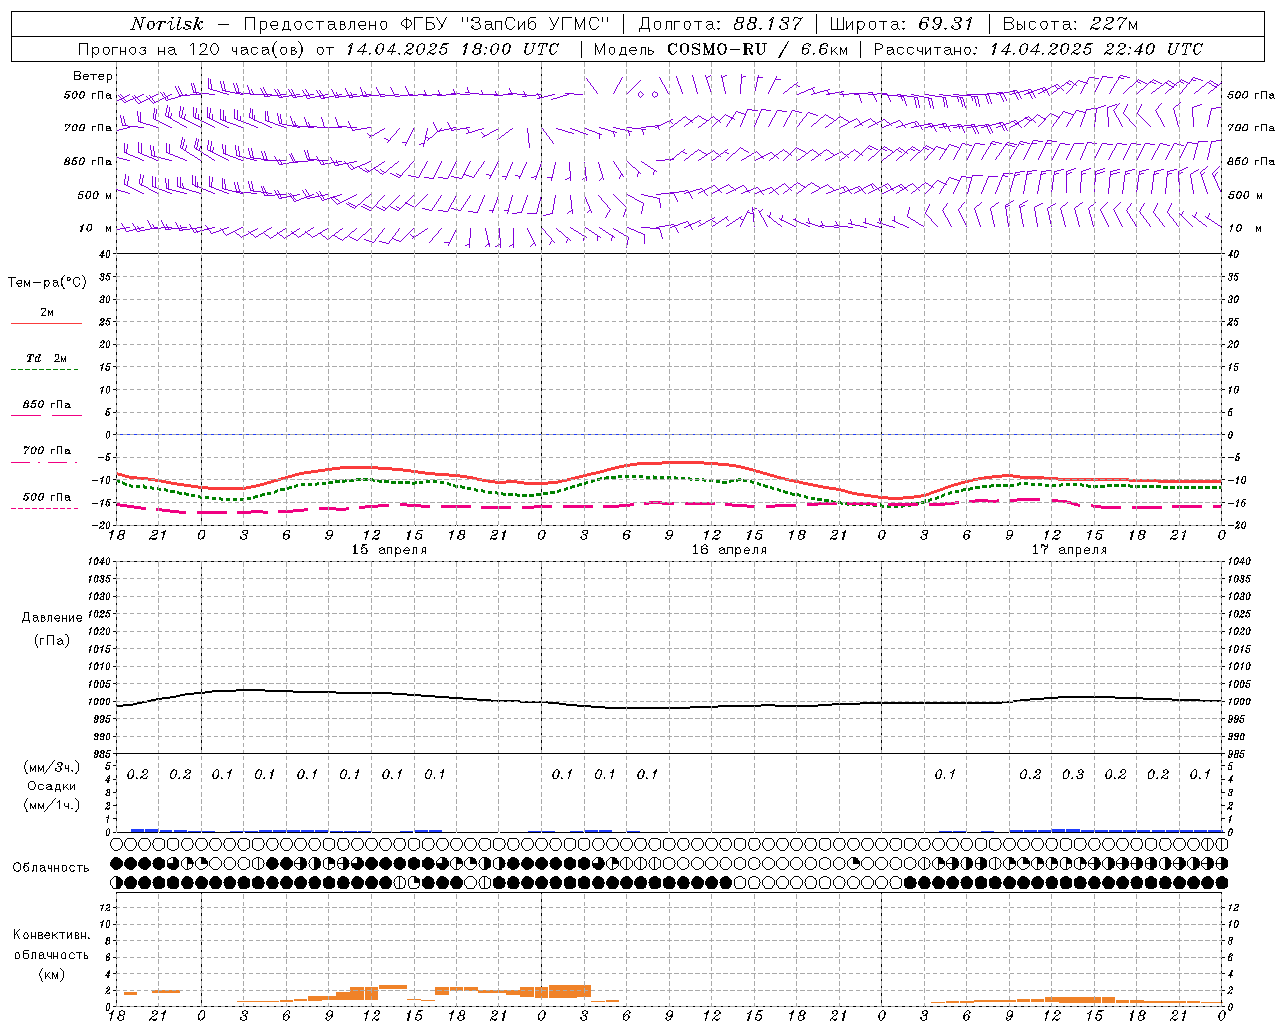Click the Td 2м legend entry
The width and height of the screenshot is (1280, 1024).
(47, 358)
